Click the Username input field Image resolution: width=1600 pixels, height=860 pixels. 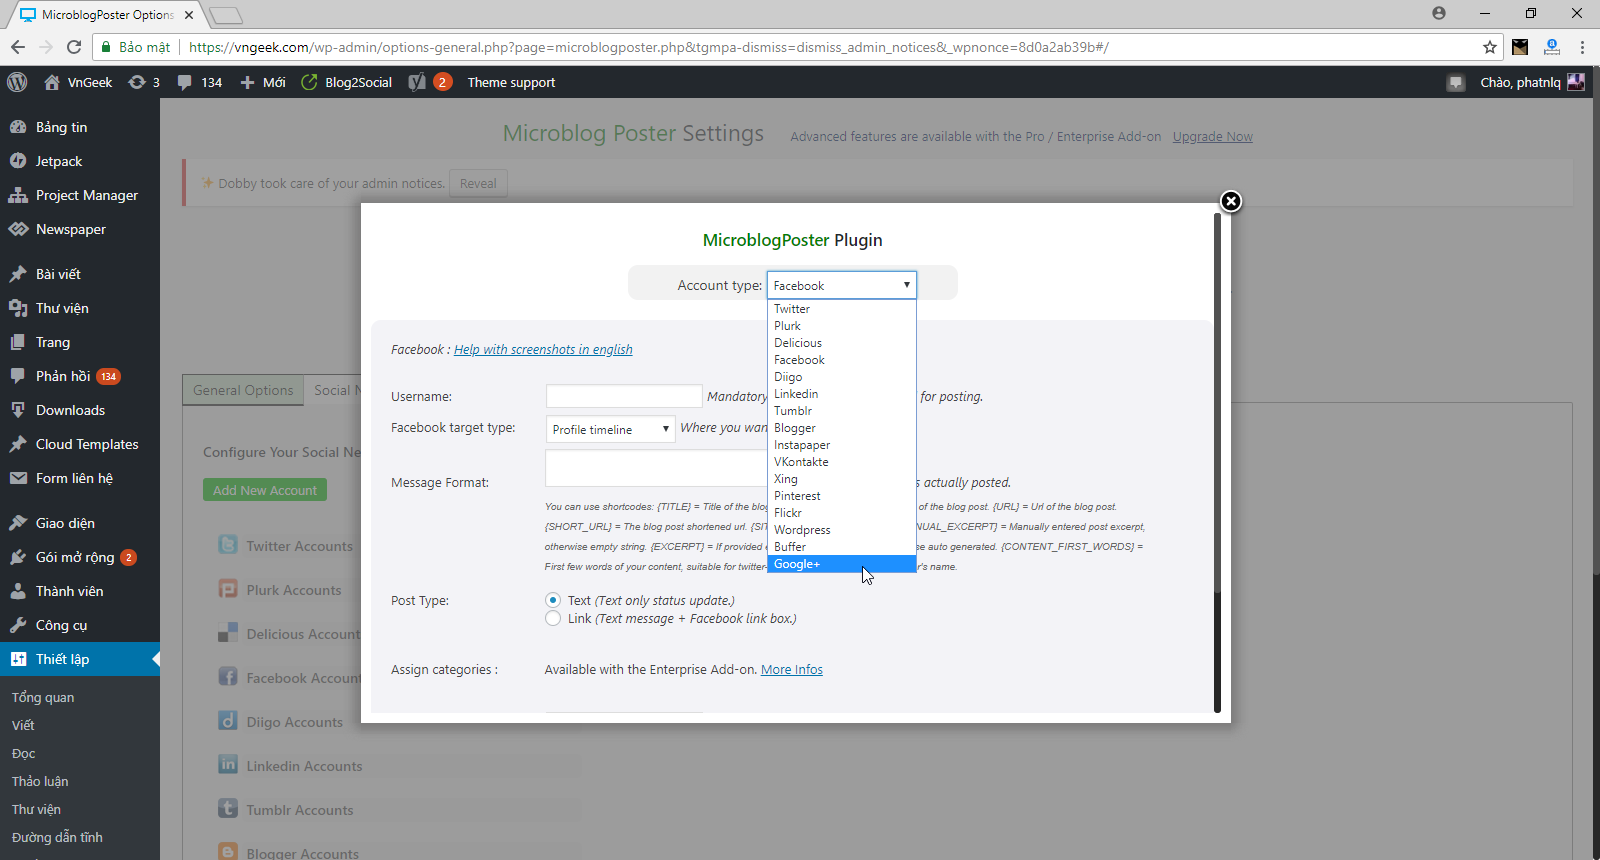point(624,396)
